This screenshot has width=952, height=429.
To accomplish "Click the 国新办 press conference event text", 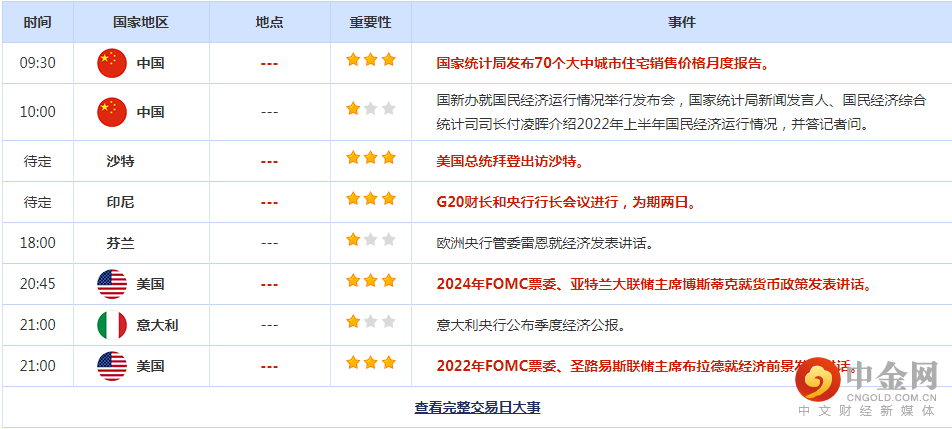I will pyautogui.click(x=681, y=112).
